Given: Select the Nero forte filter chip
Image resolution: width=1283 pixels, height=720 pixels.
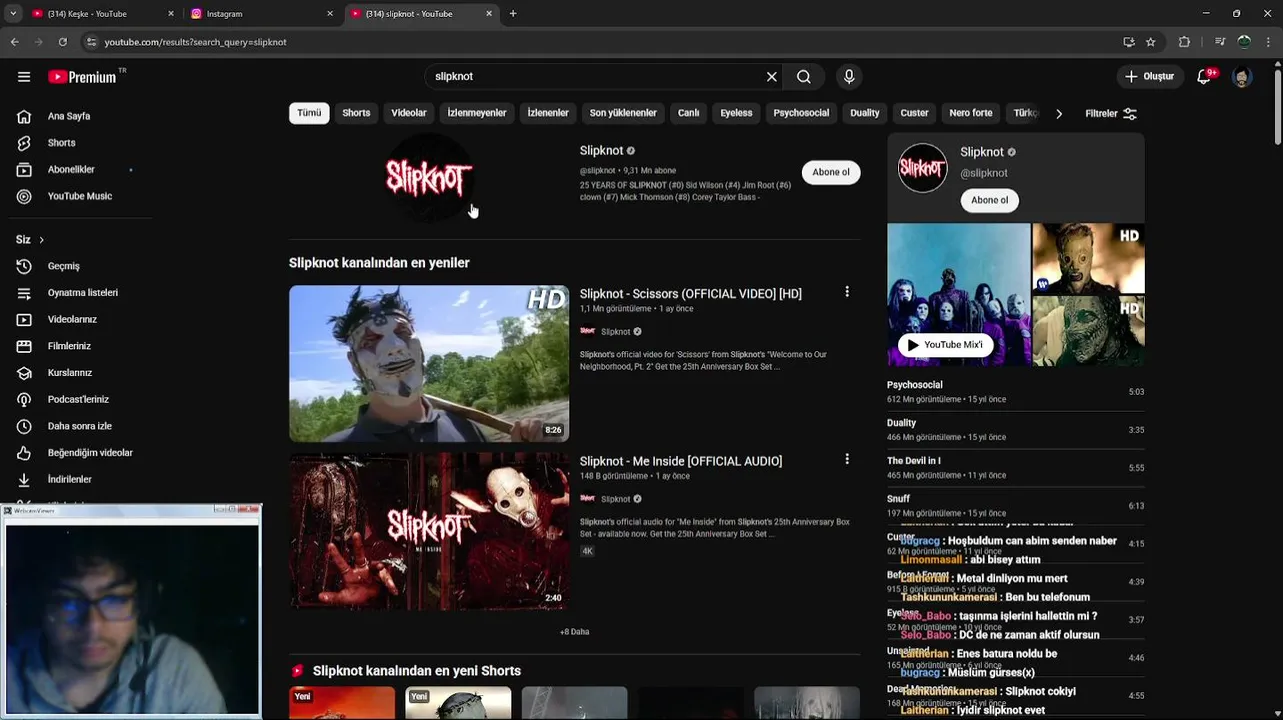Looking at the screenshot, I should (x=971, y=113).
